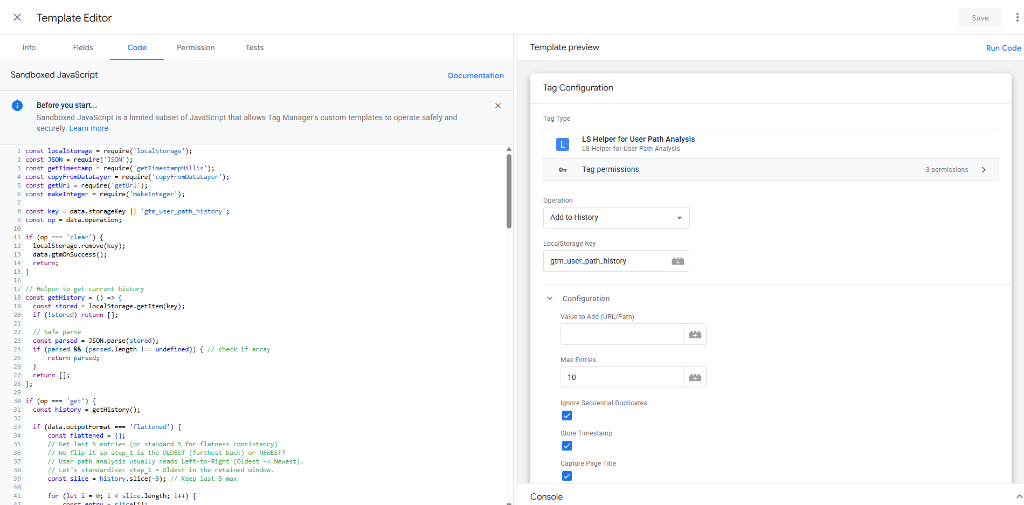Dismiss the 'Before you start' banner

tap(498, 105)
